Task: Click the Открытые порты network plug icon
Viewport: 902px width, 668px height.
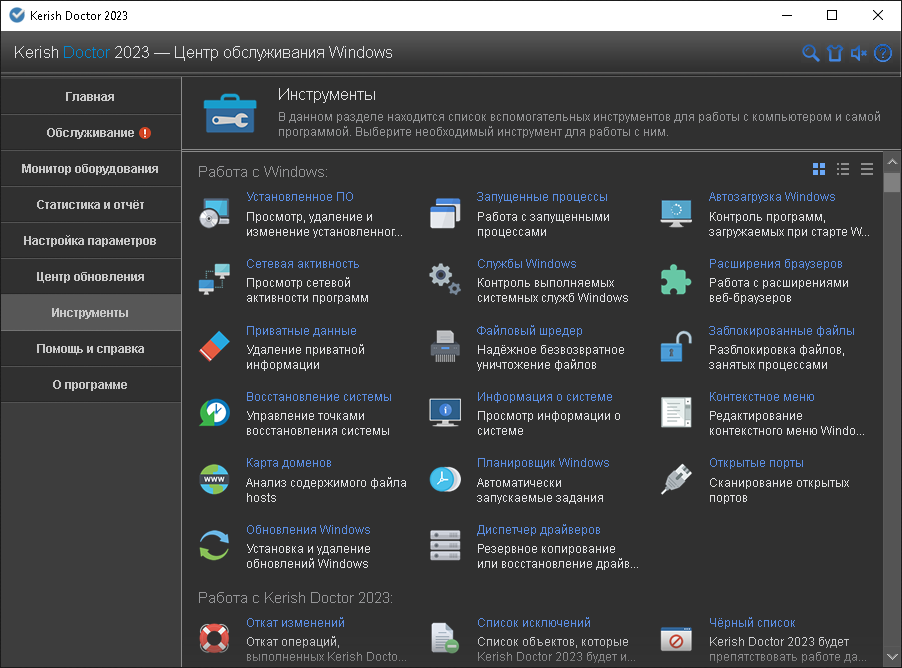Action: pyautogui.click(x=676, y=479)
